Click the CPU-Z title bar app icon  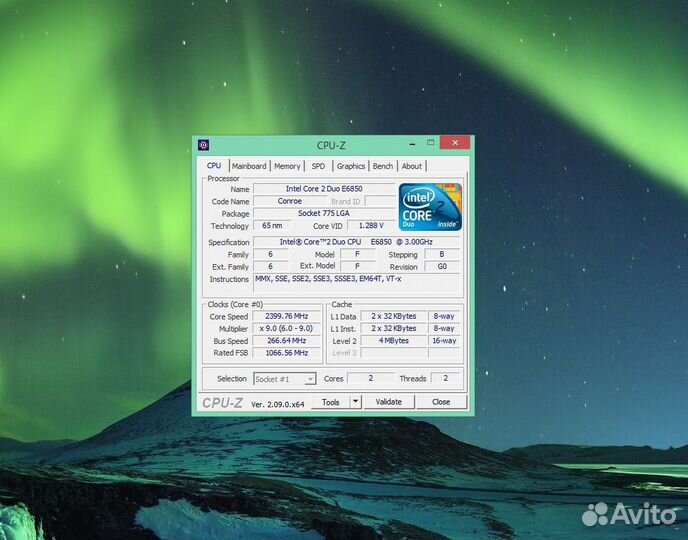click(203, 145)
